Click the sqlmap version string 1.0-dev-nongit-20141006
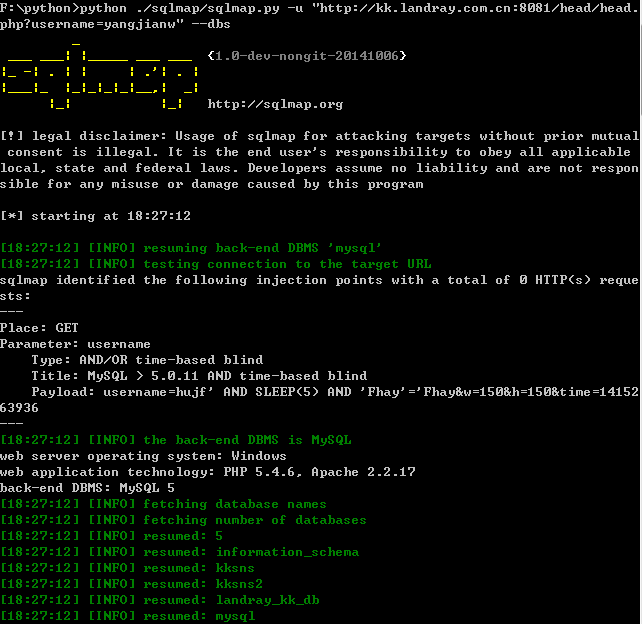The image size is (642, 624). (x=307, y=56)
